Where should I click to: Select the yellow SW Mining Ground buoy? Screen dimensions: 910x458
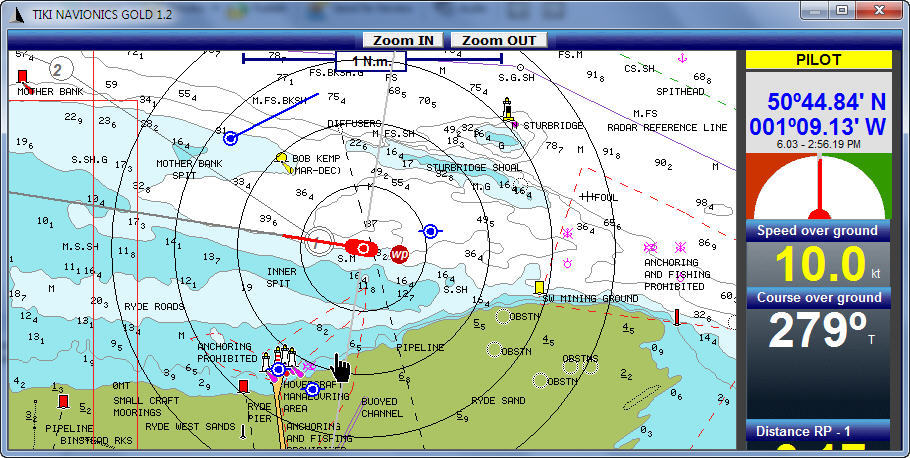[540, 287]
